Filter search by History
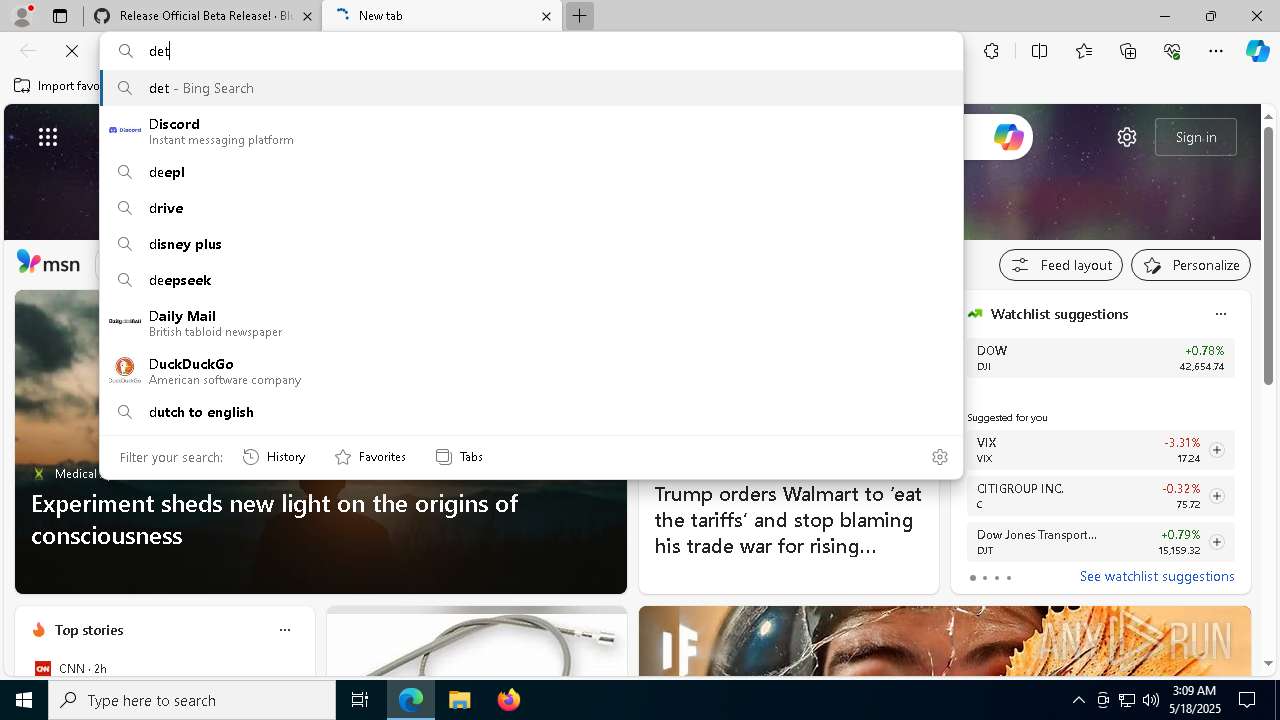Screen dimensions: 1280x720 [x=274, y=457]
